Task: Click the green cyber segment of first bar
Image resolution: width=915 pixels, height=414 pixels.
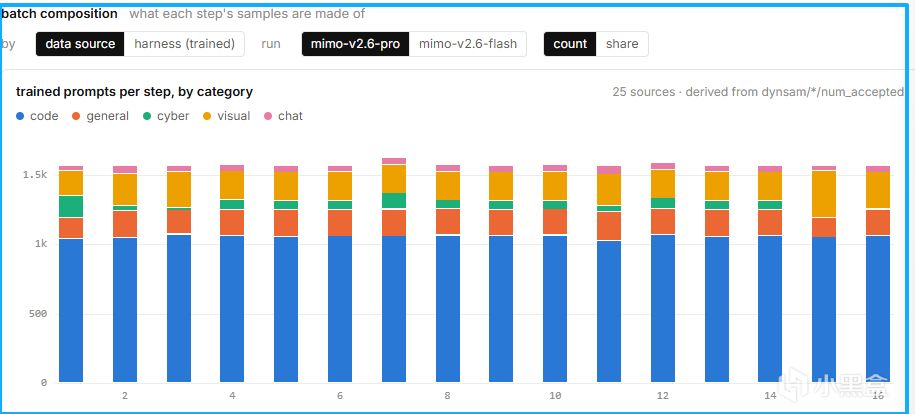Action: pos(71,207)
